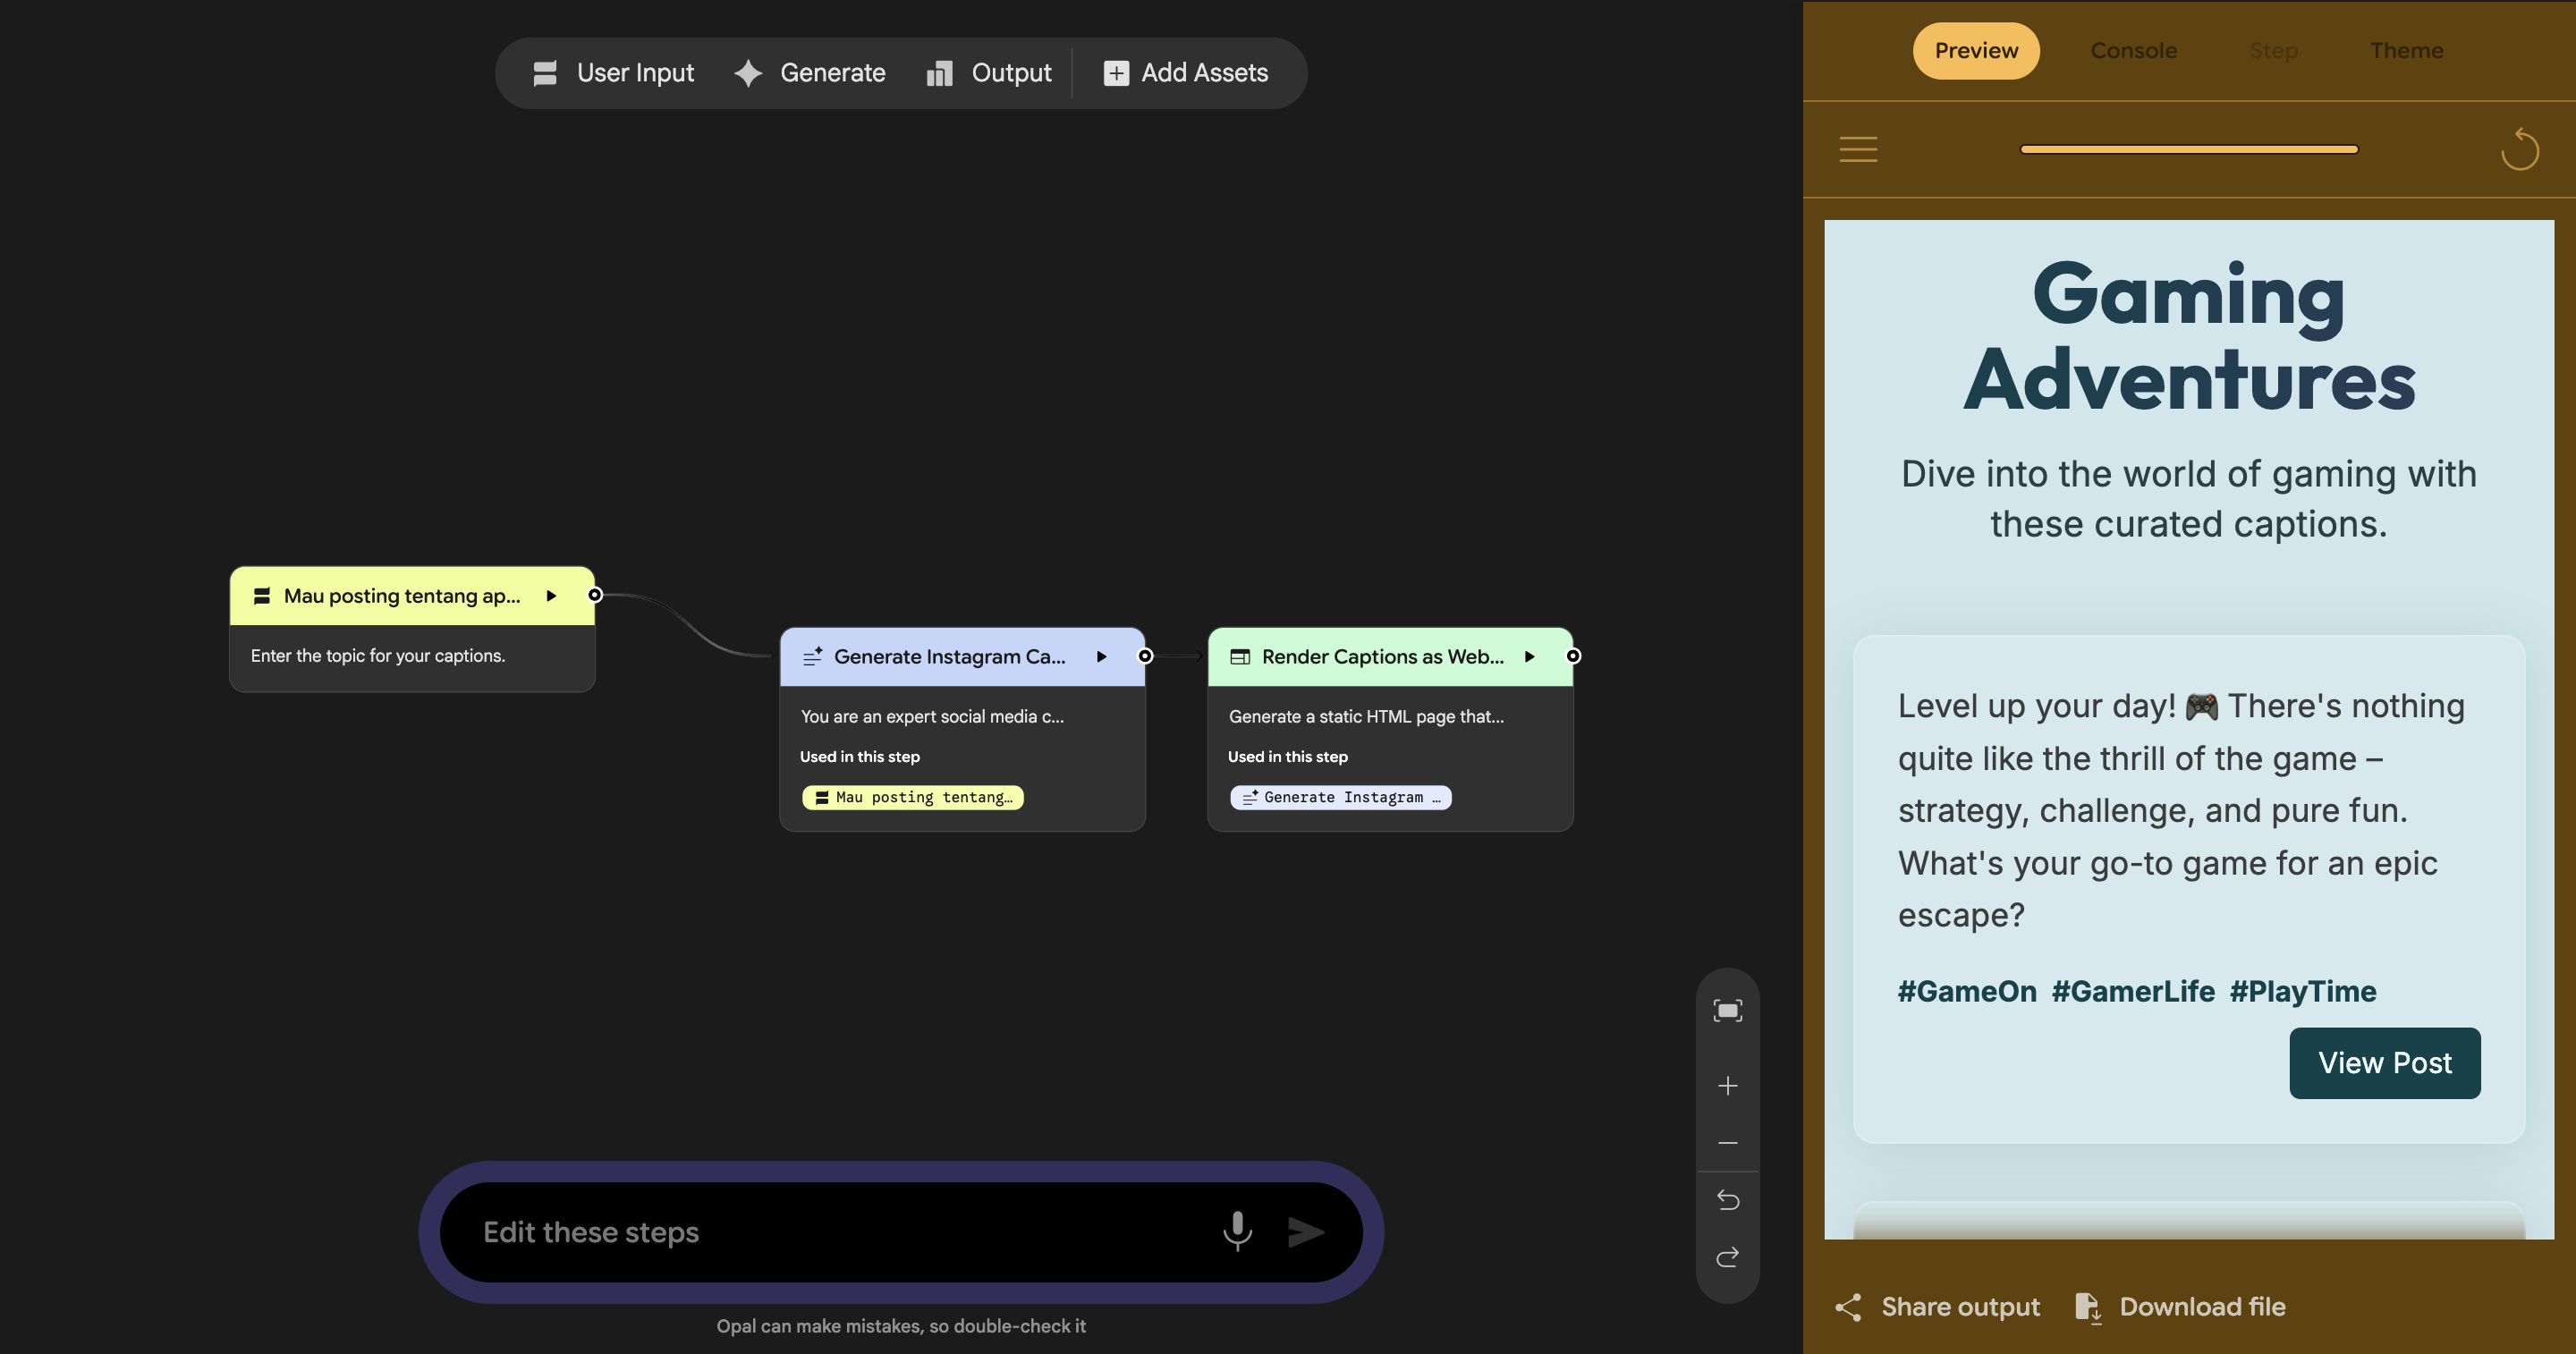Run the Render Captions as Webpage step
Image resolution: width=2576 pixels, height=1354 pixels.
[1529, 657]
